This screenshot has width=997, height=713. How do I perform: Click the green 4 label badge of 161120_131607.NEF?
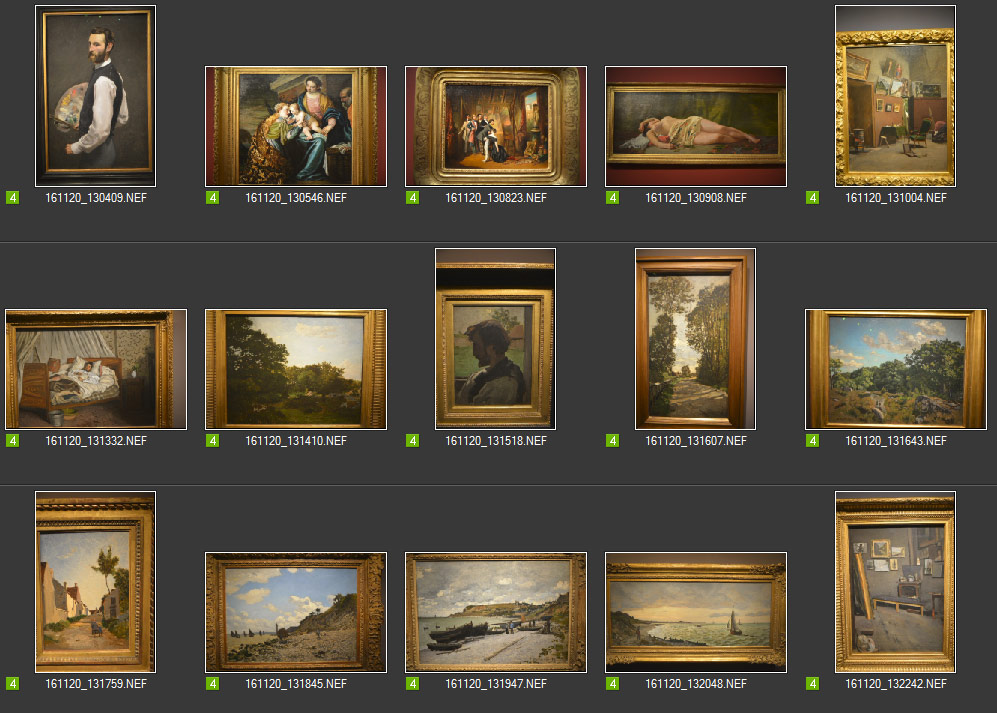coord(612,441)
